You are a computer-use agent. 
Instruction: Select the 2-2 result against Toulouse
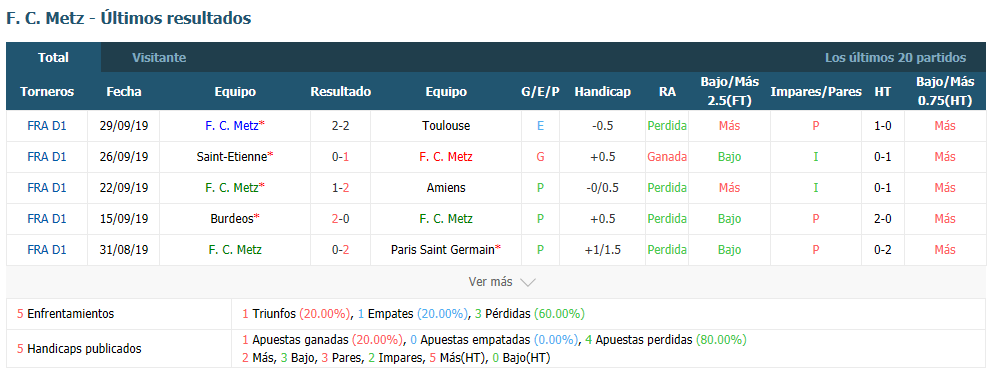click(341, 126)
